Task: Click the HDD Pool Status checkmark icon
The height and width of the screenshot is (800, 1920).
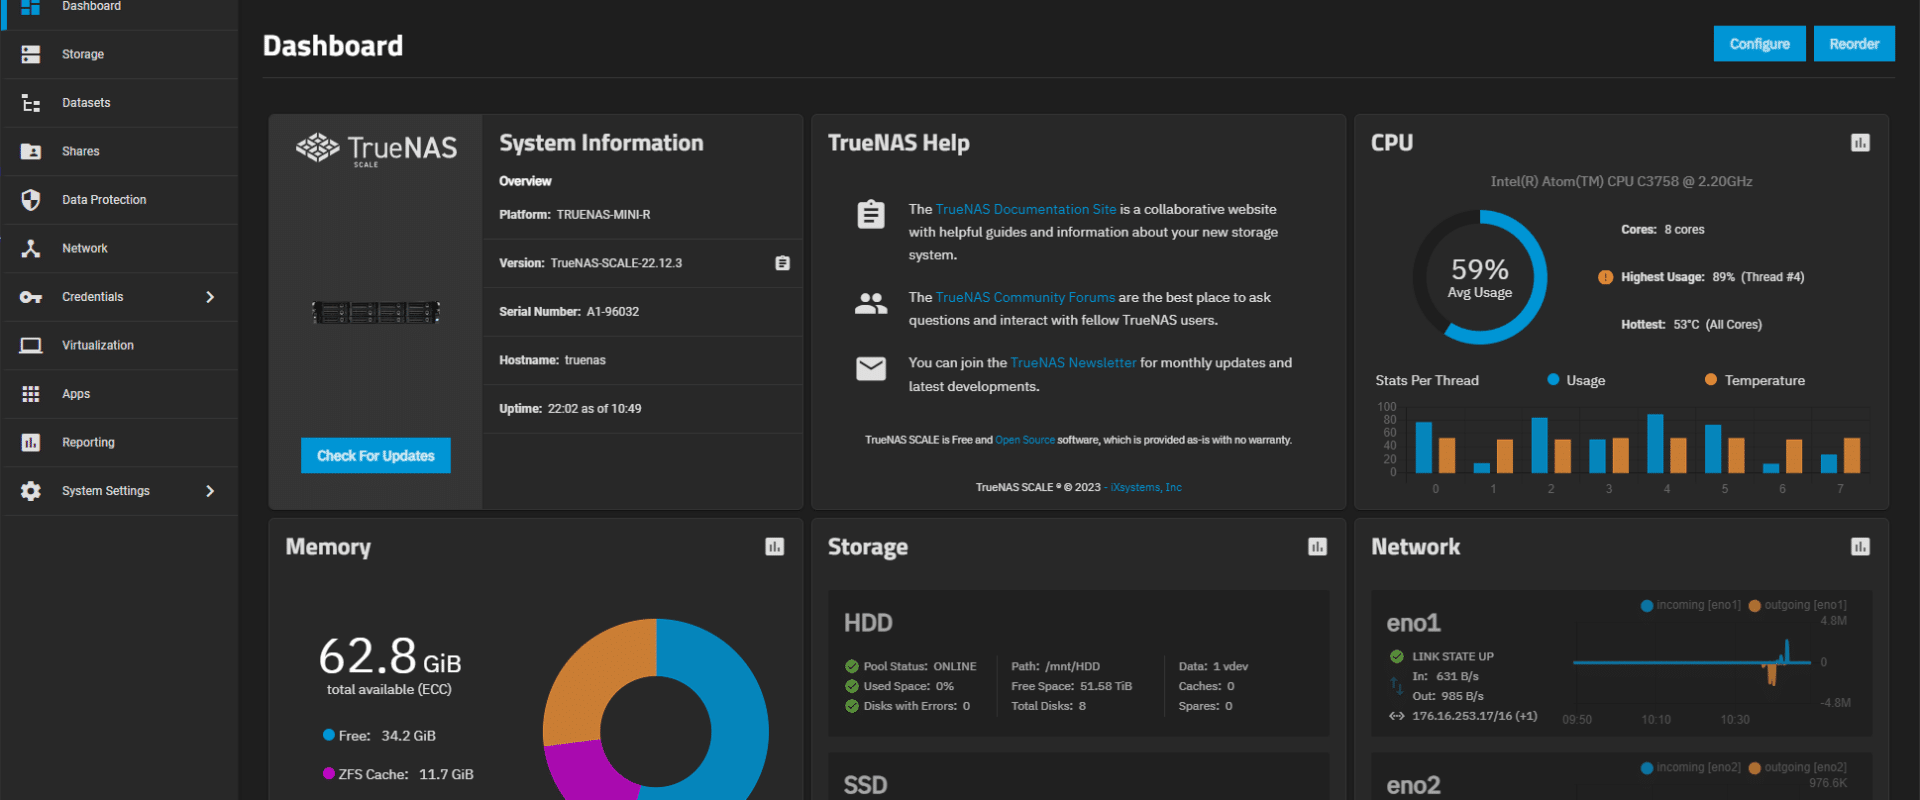Action: pos(852,666)
